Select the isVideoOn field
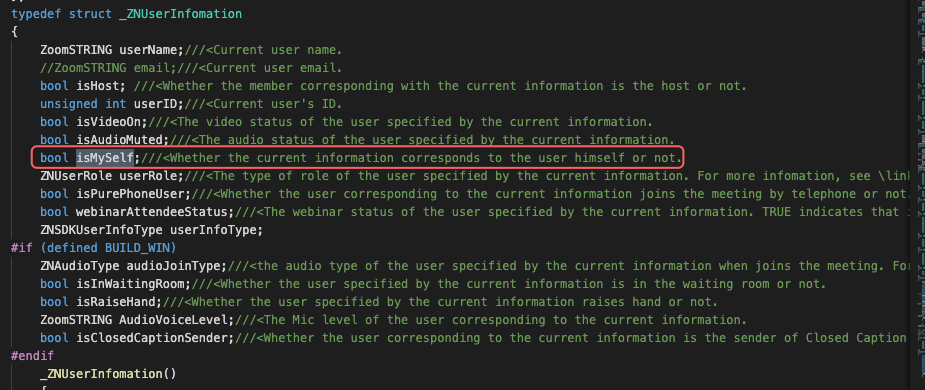 click(x=109, y=122)
